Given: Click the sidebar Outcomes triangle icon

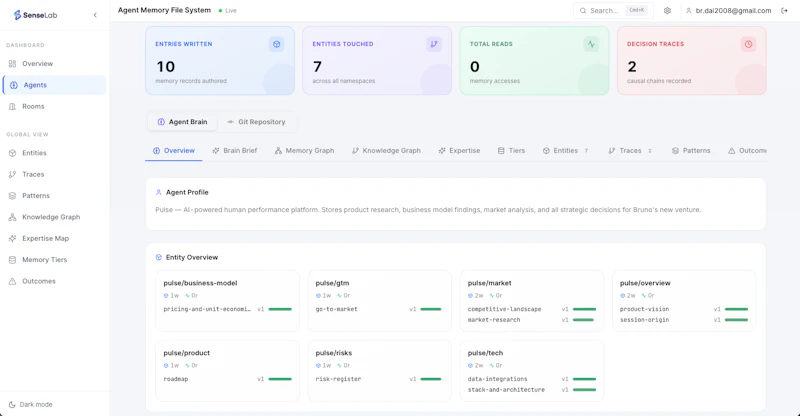Looking at the screenshot, I should [12, 281].
